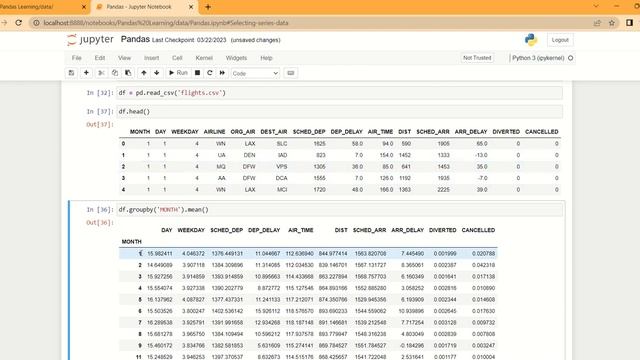Share this page icon in address bar
Viewport: 640px width, 360px height.
[597, 23]
